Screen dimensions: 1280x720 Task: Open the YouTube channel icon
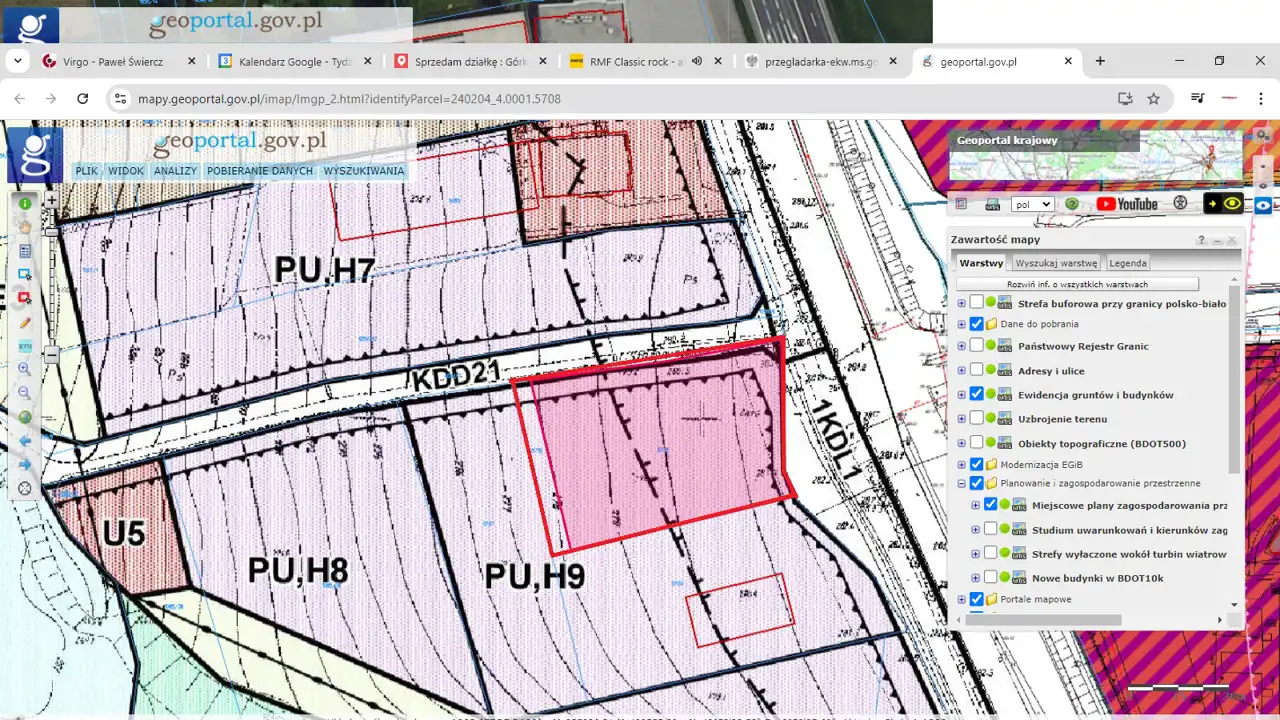(1126, 204)
